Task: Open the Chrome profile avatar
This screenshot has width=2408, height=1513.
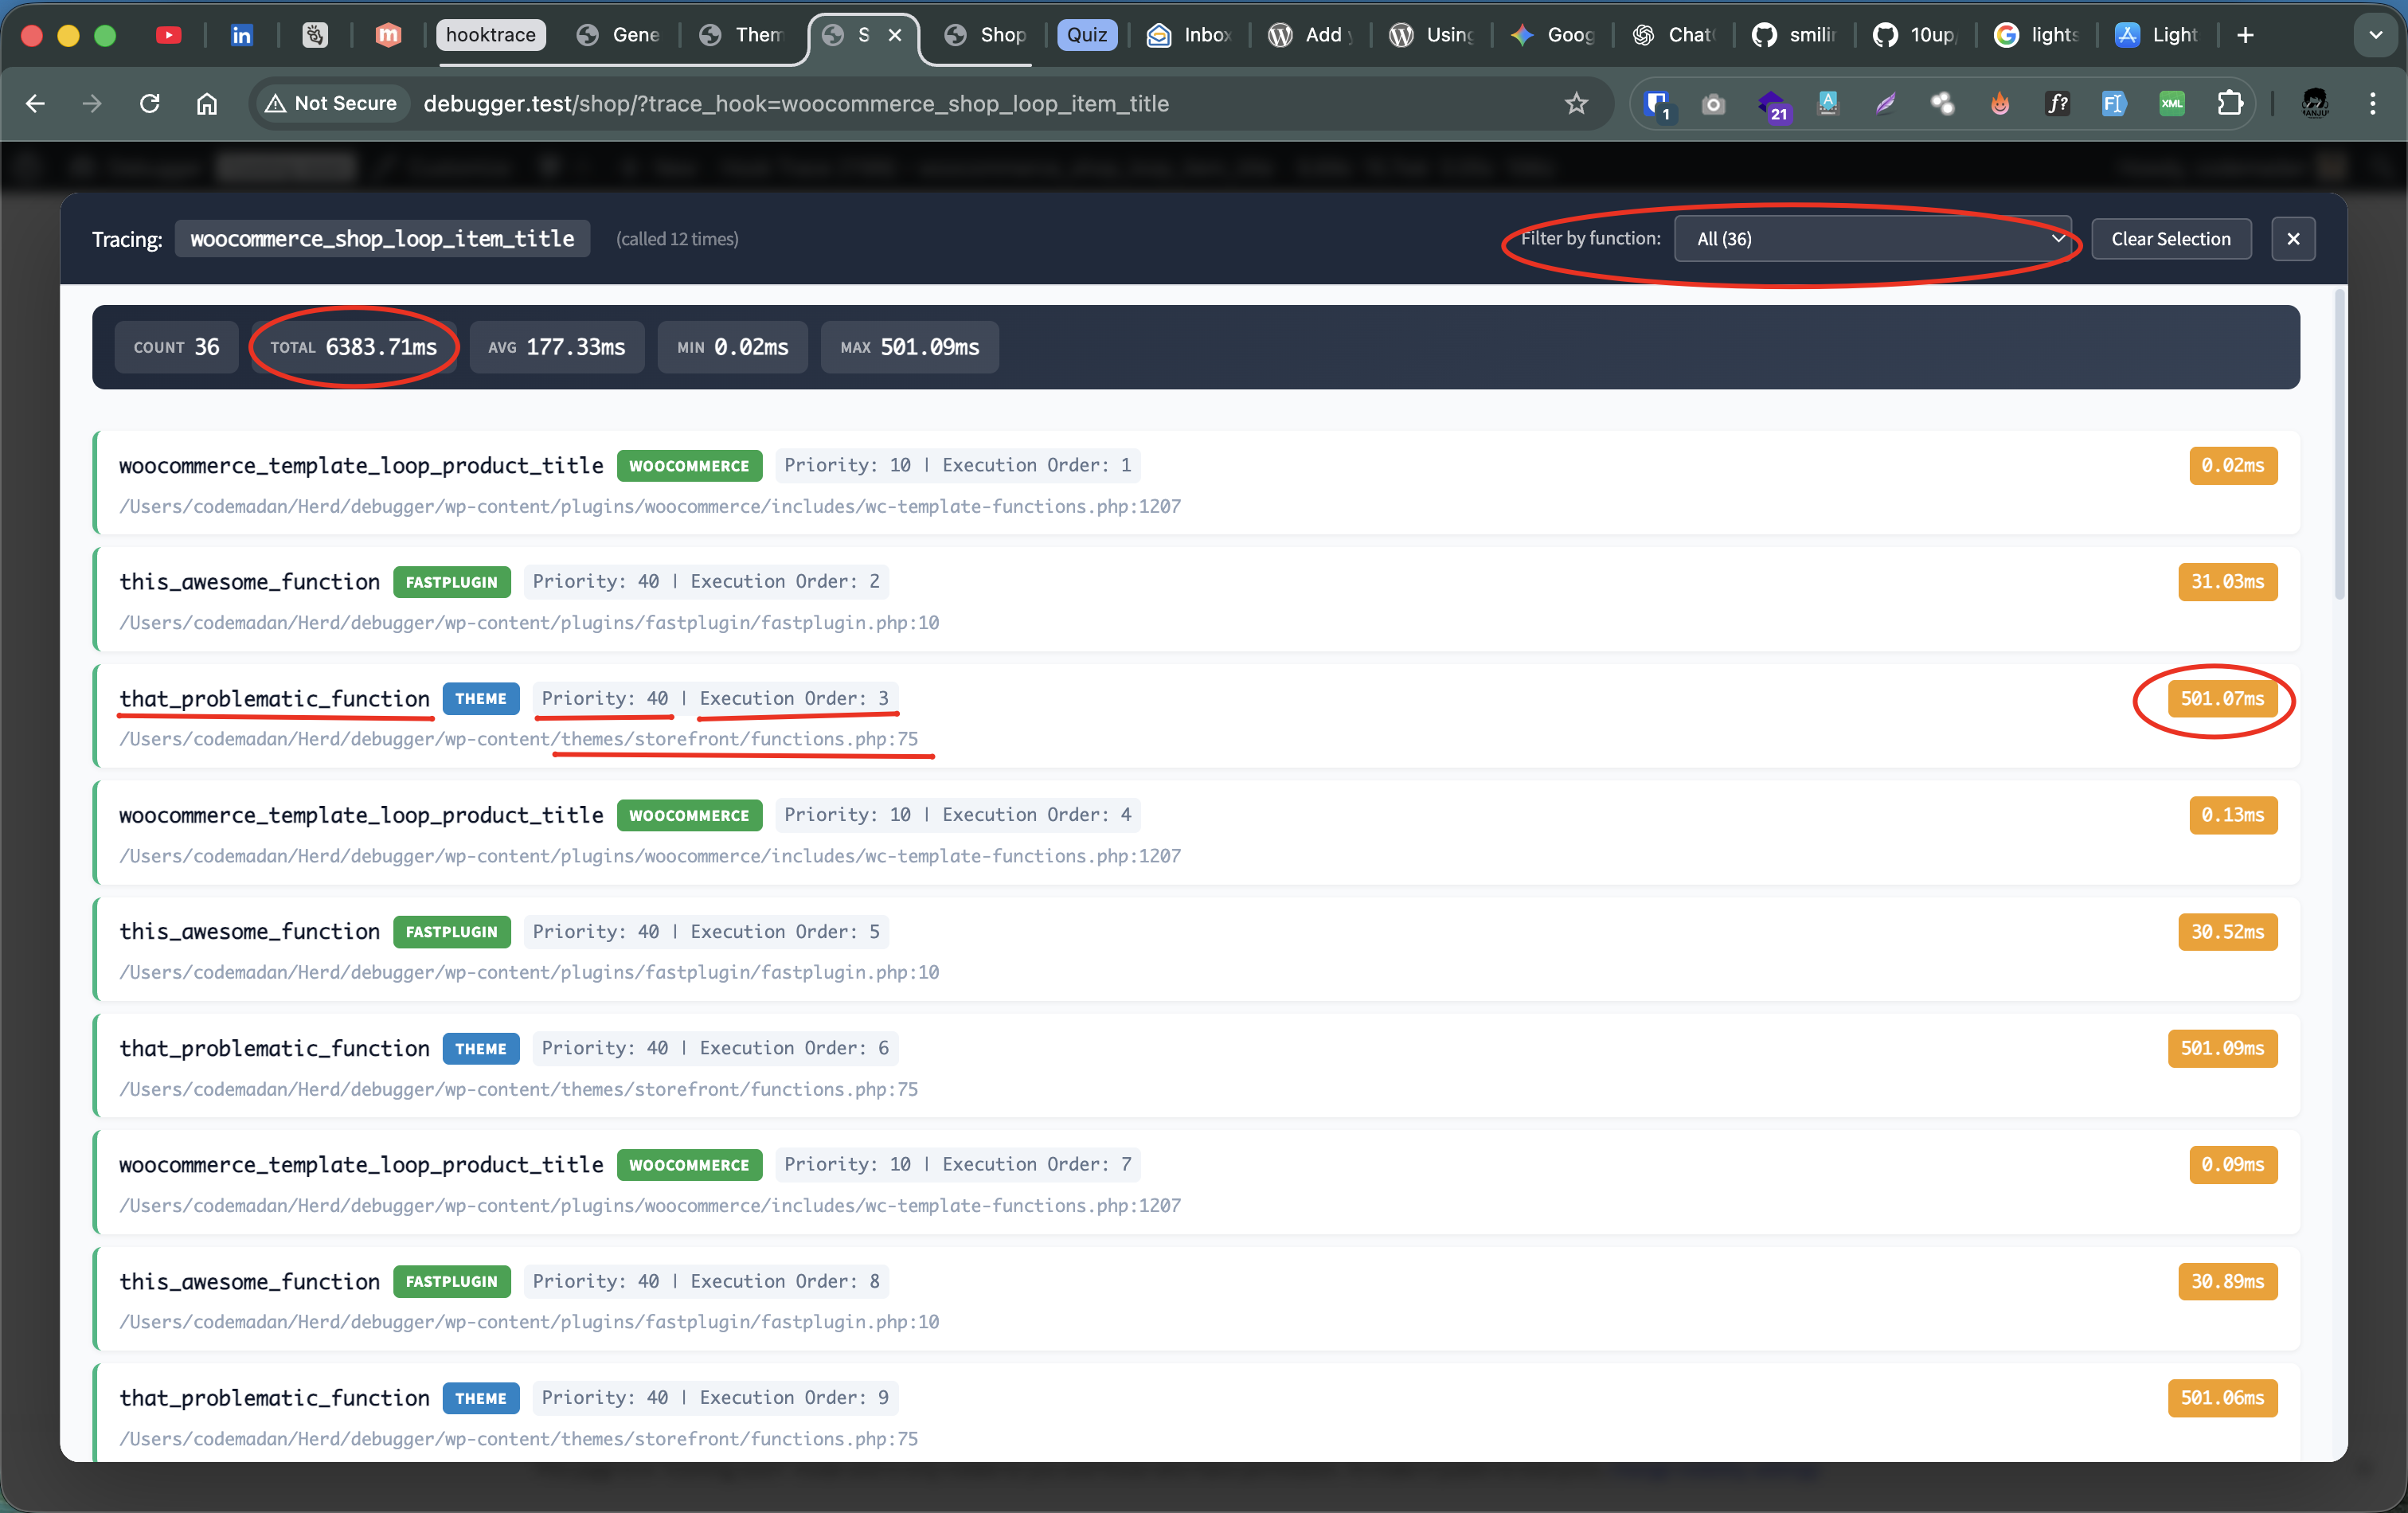Action: (x=2315, y=103)
